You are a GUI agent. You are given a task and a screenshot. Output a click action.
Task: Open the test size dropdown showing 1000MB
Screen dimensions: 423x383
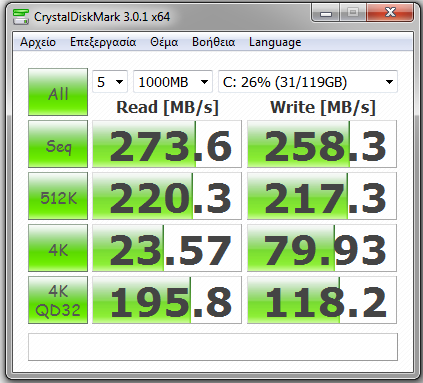point(173,82)
